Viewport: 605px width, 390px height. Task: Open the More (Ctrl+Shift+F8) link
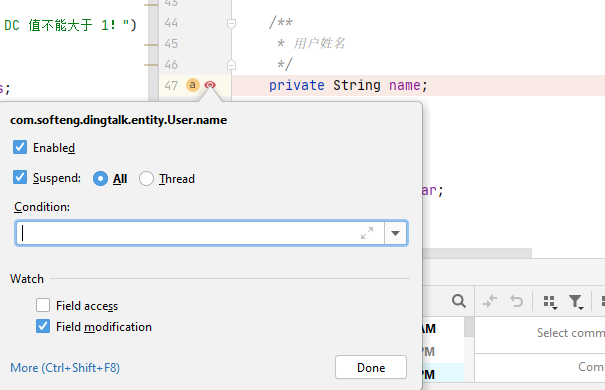pos(65,368)
